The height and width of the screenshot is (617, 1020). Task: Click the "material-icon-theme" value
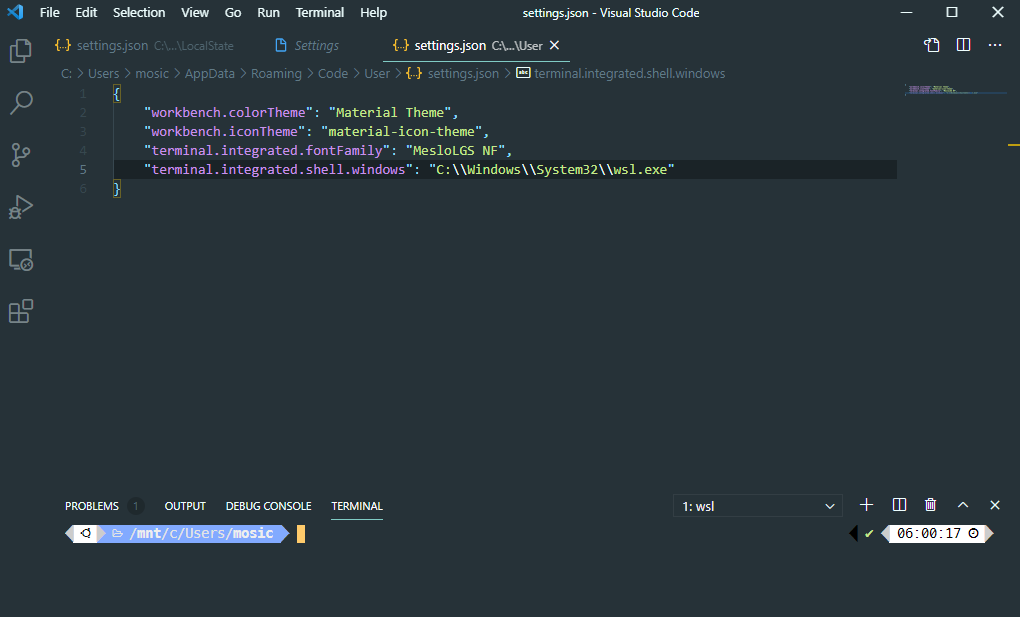pyautogui.click(x=401, y=131)
